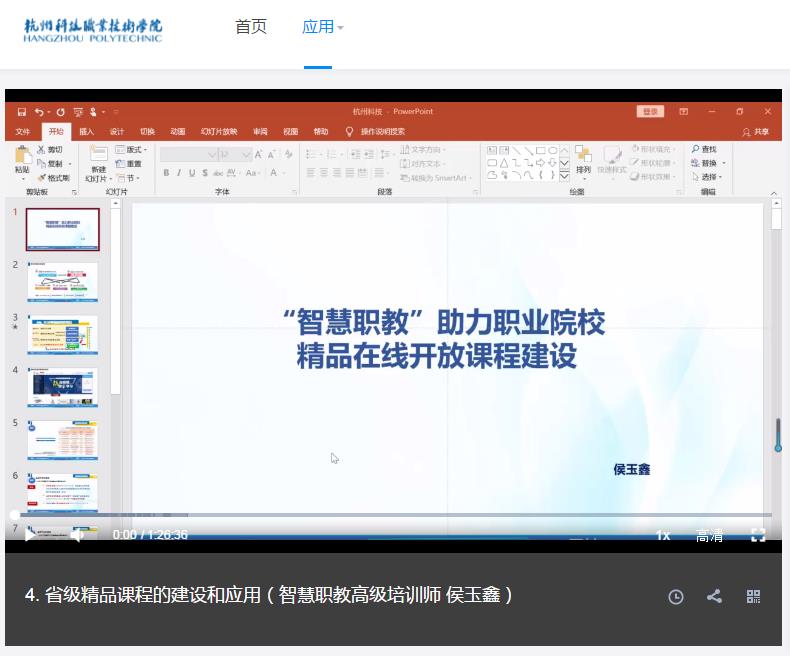Viewport: 790px width, 656px height.
Task: Play the video
Action: pos(29,535)
